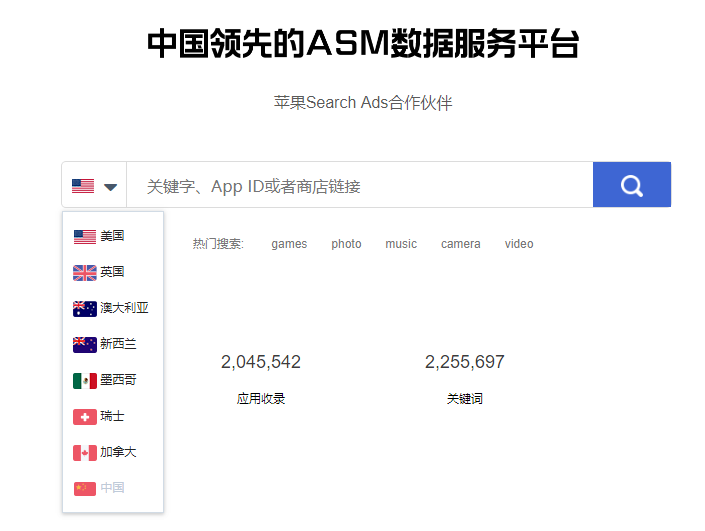
Task: Click the Canada flag icon
Action: pos(85,452)
